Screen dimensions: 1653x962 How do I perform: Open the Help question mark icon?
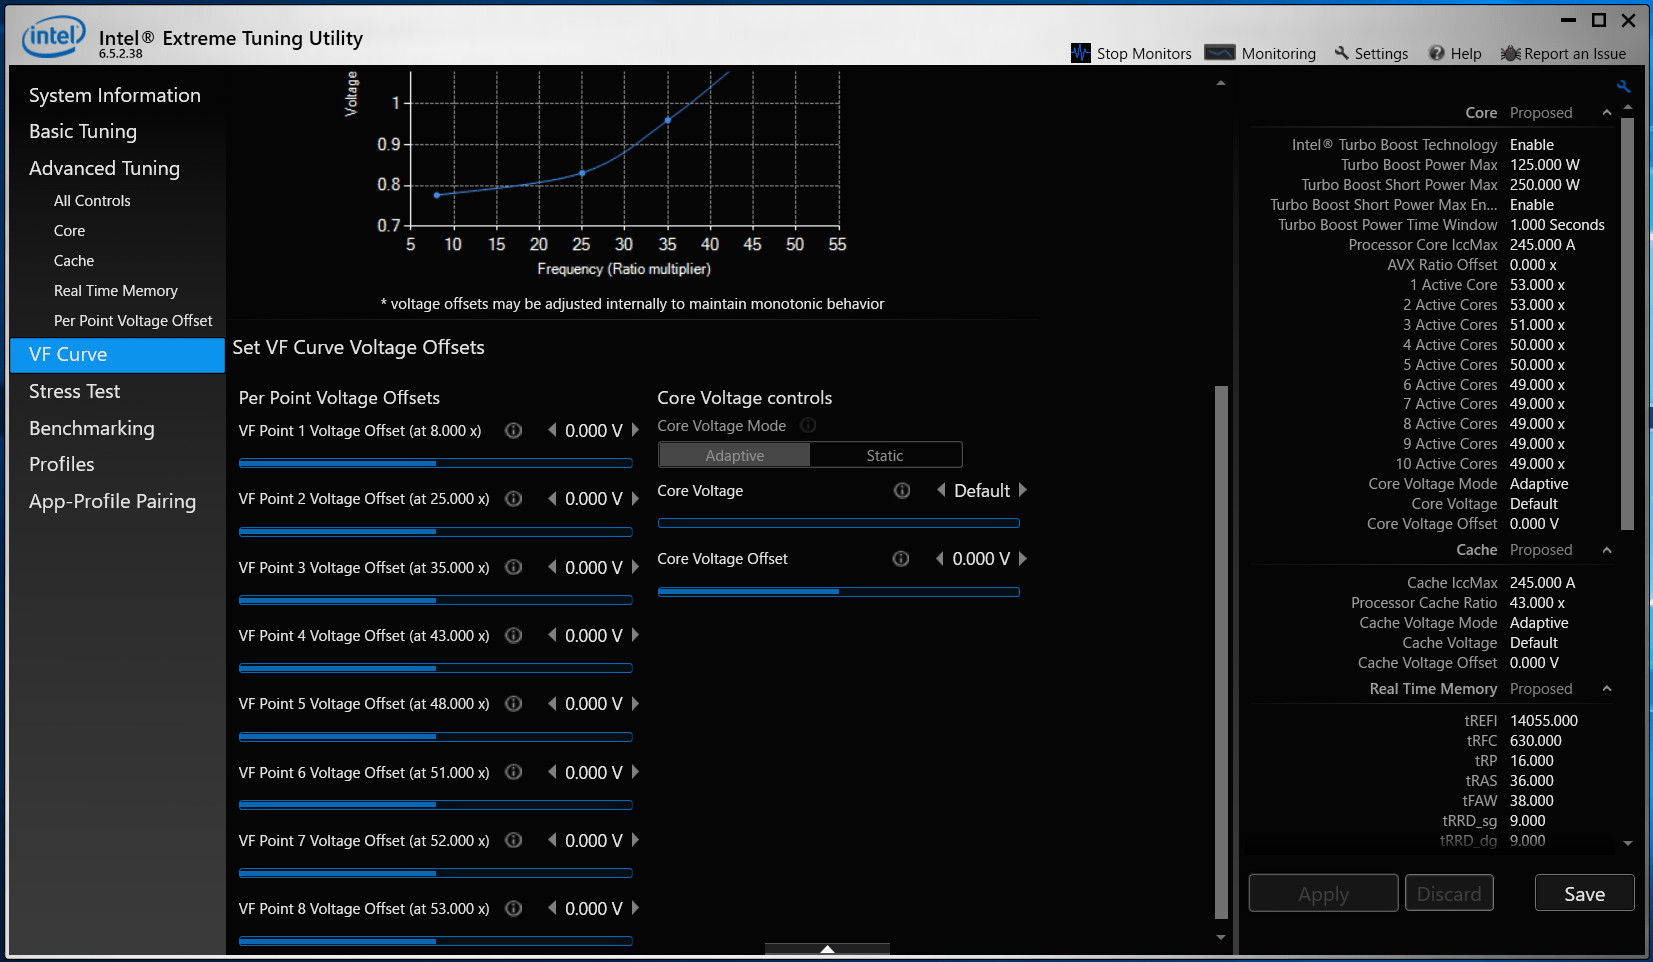pyautogui.click(x=1437, y=53)
